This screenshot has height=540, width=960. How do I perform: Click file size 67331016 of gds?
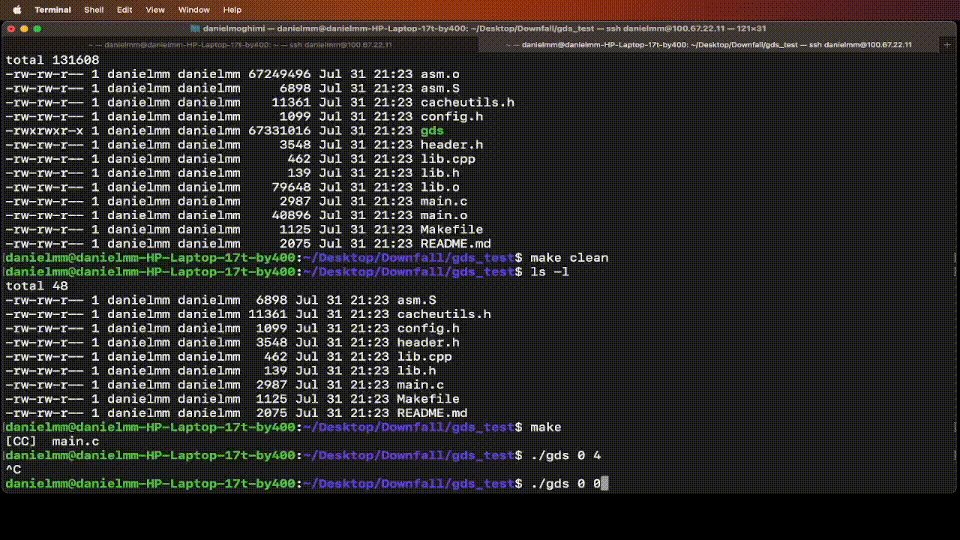pyautogui.click(x=279, y=130)
